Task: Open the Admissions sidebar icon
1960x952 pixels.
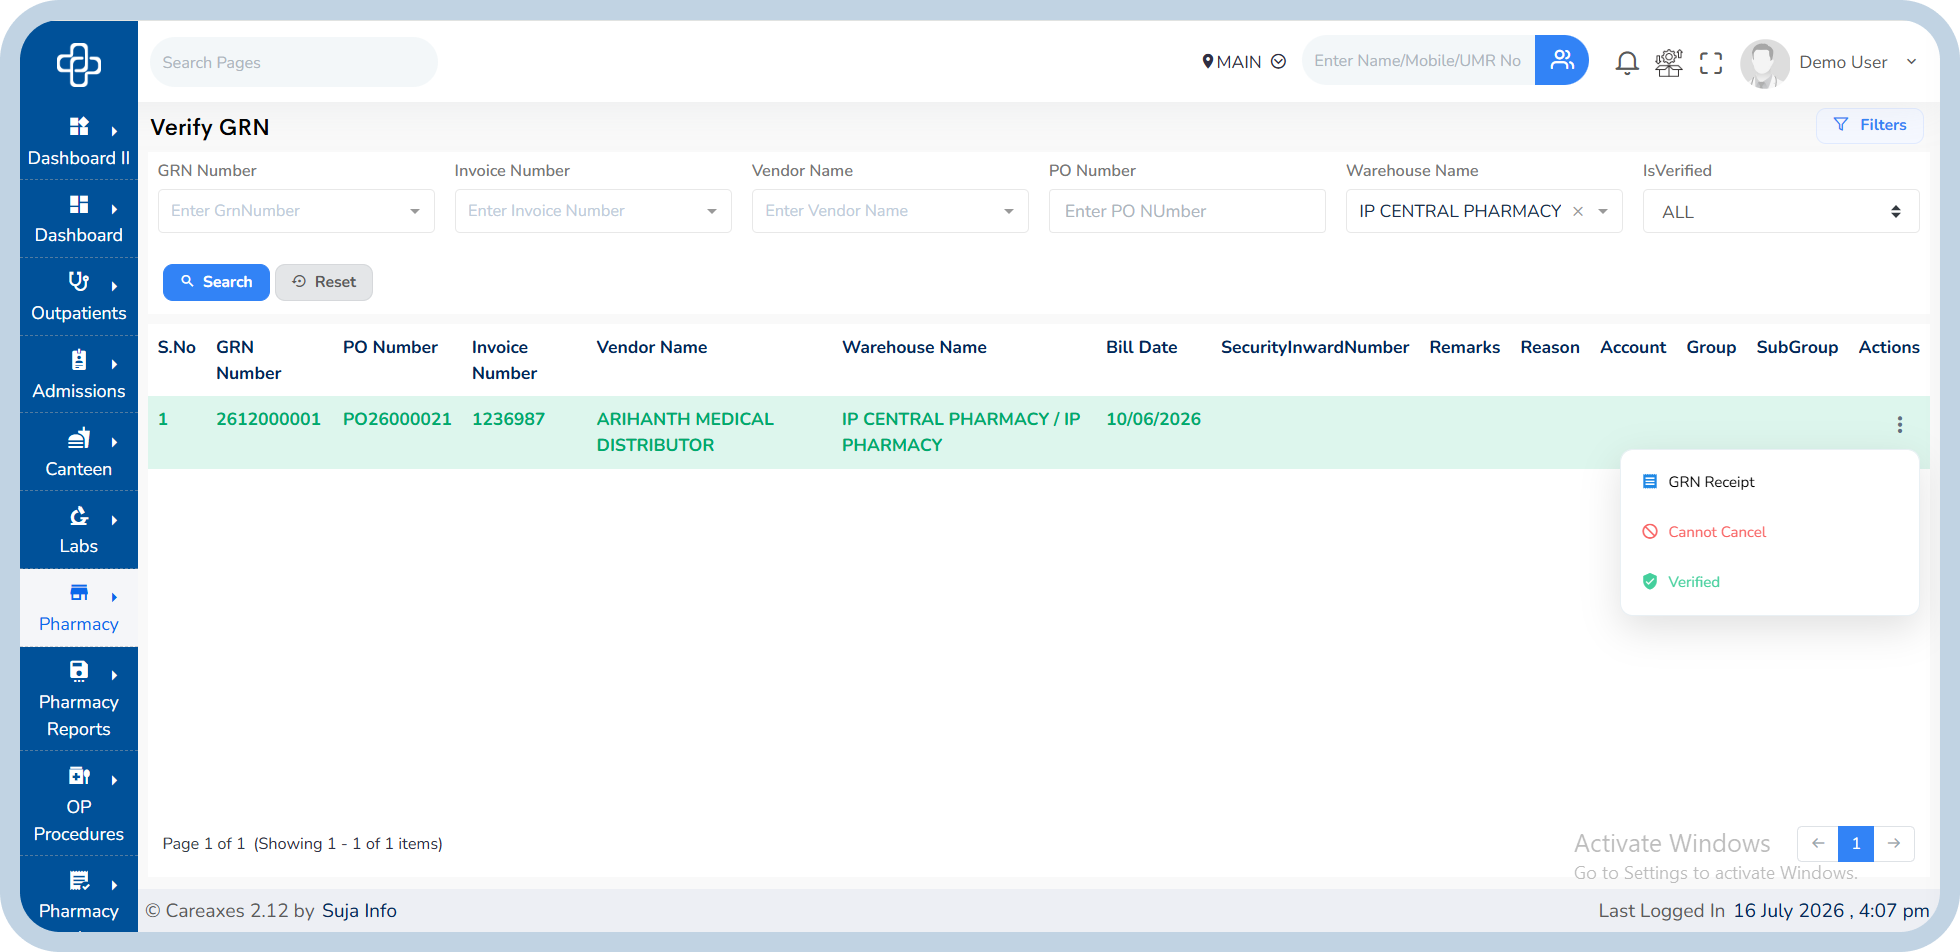Action: (x=78, y=359)
